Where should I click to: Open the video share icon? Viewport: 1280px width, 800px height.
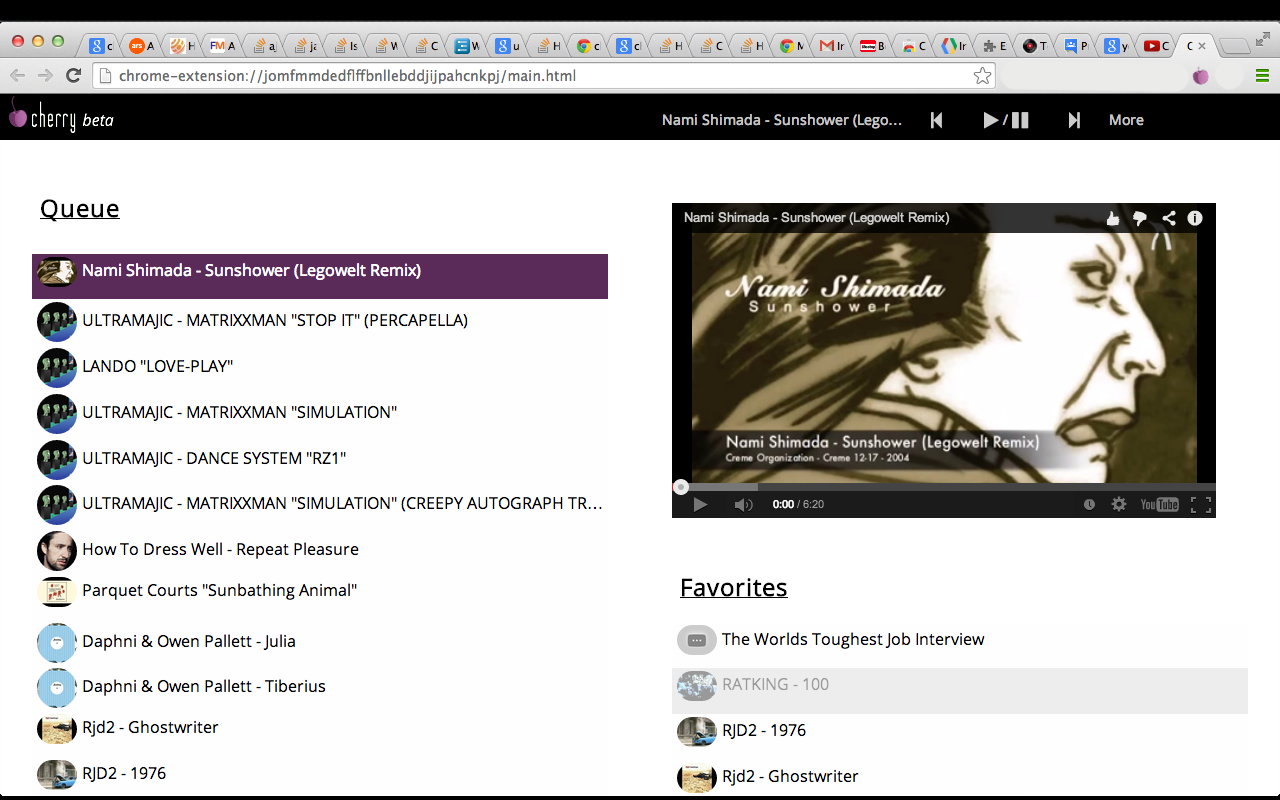click(x=1168, y=218)
